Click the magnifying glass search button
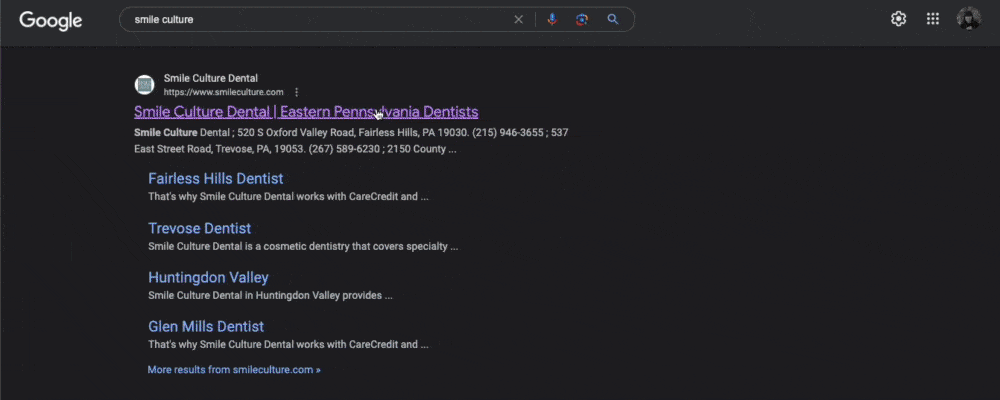Image resolution: width=1000 pixels, height=400 pixels. click(x=613, y=19)
